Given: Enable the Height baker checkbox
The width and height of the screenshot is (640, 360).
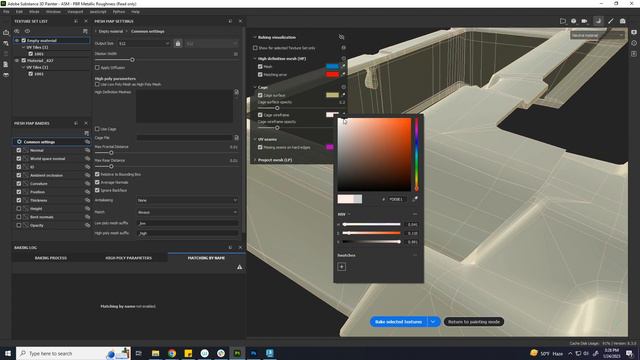Looking at the screenshot, I should pyautogui.click(x=19, y=209).
